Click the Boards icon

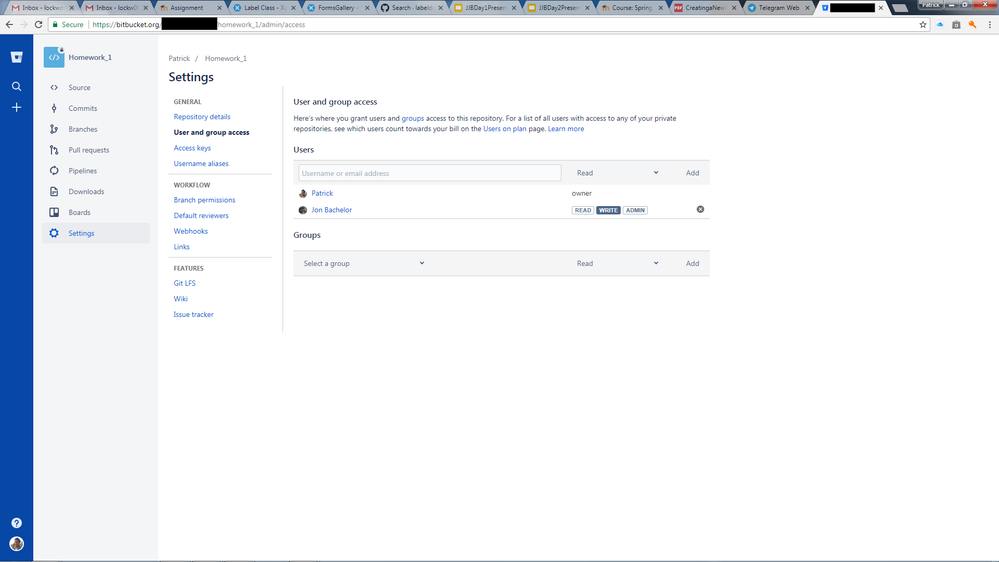click(x=54, y=212)
